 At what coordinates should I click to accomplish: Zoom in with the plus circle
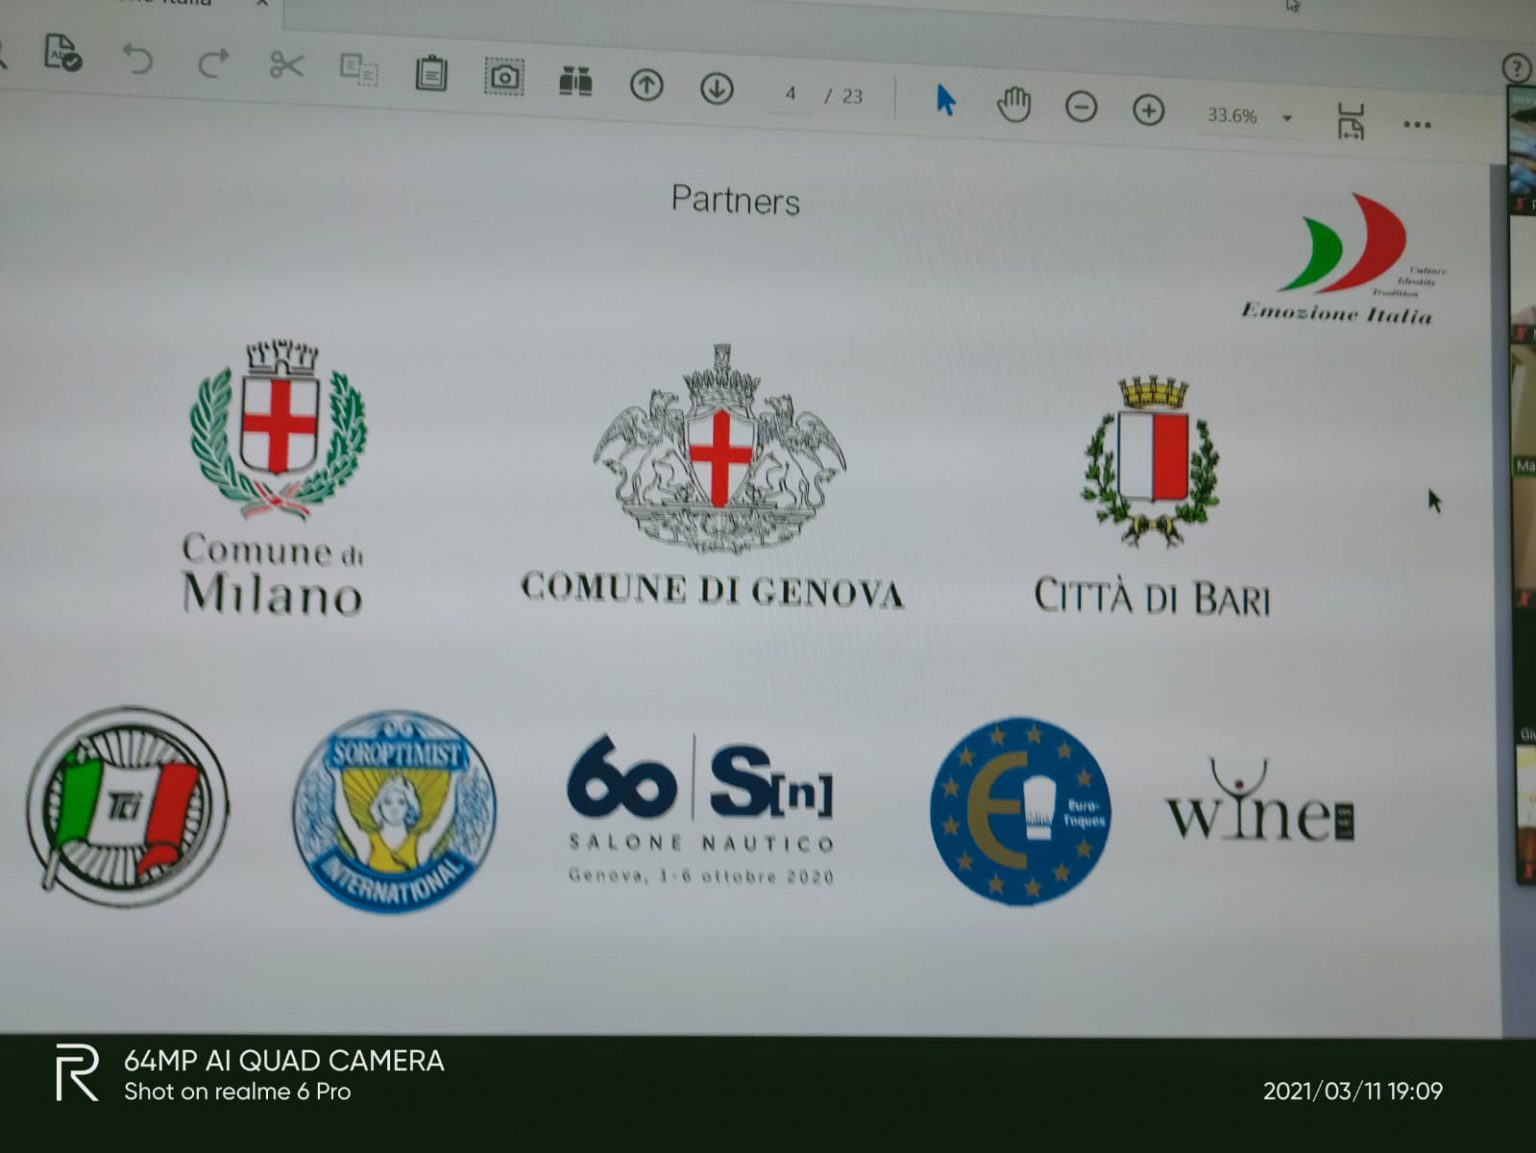click(x=1148, y=110)
